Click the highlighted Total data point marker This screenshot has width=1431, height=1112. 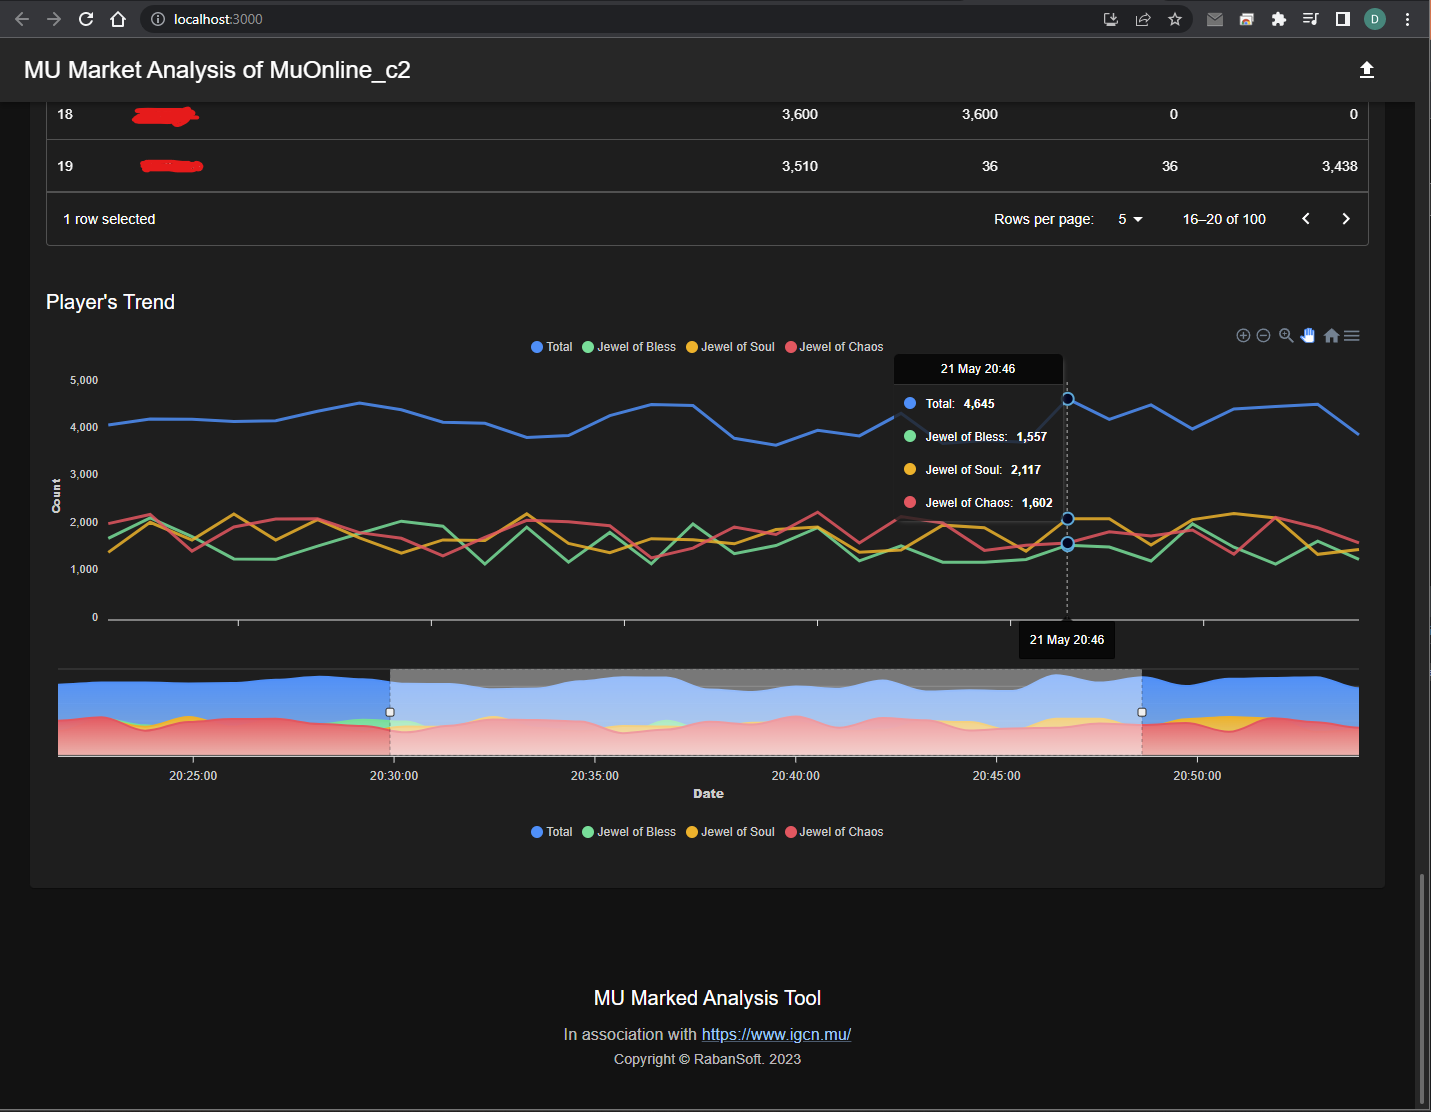(1068, 399)
